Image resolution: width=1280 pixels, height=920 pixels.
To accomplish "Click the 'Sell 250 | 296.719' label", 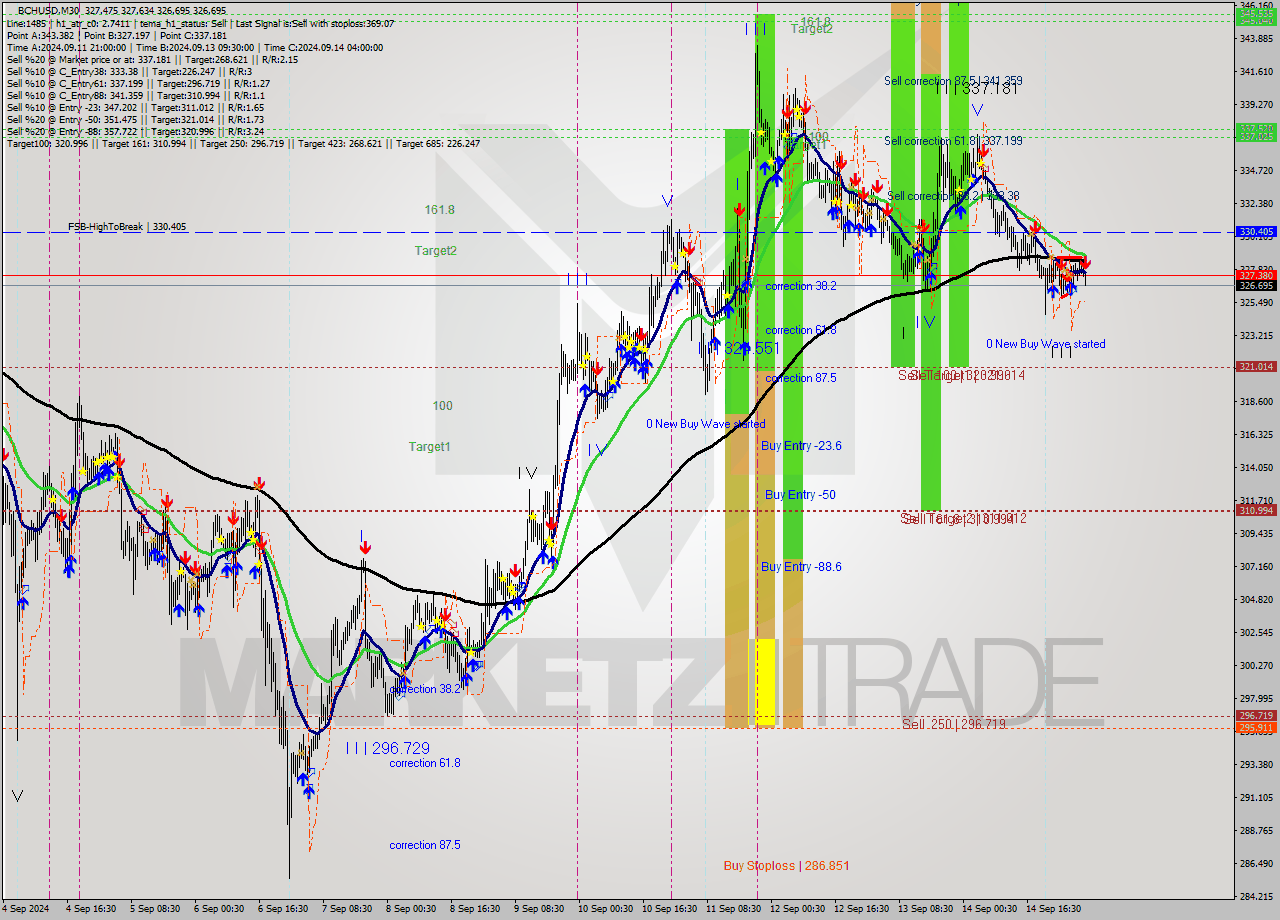I will click(x=952, y=724).
